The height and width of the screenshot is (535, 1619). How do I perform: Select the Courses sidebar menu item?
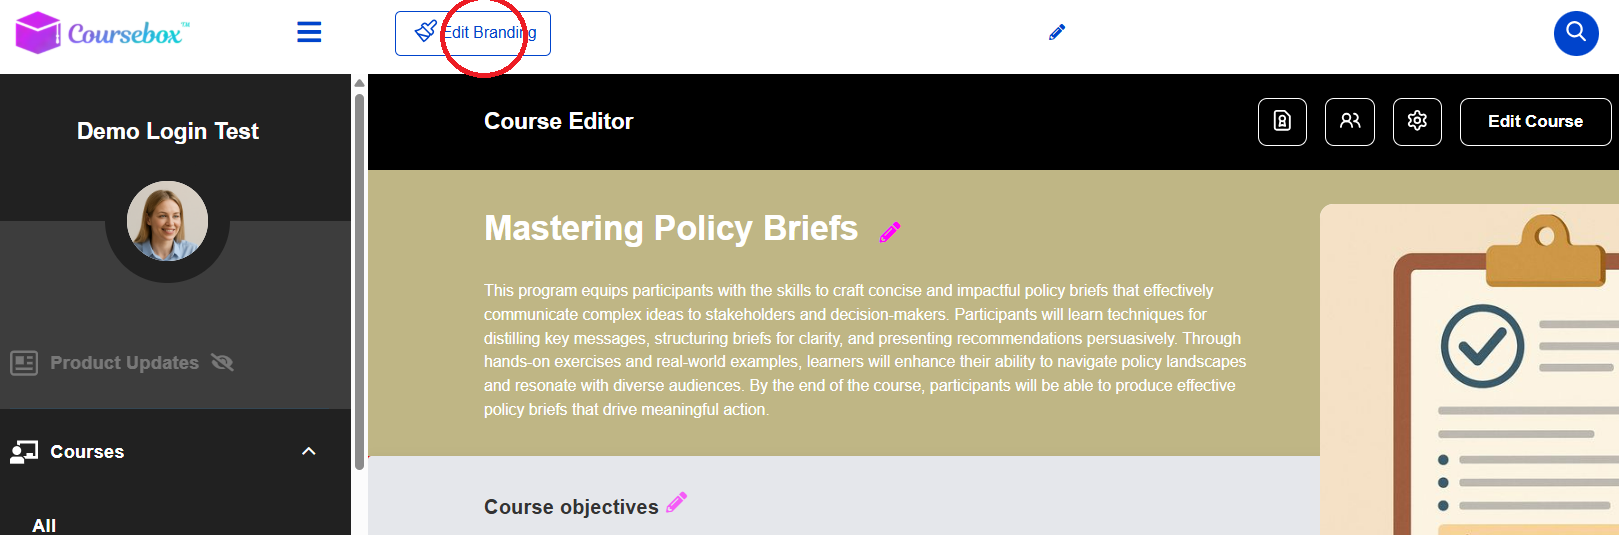(88, 452)
